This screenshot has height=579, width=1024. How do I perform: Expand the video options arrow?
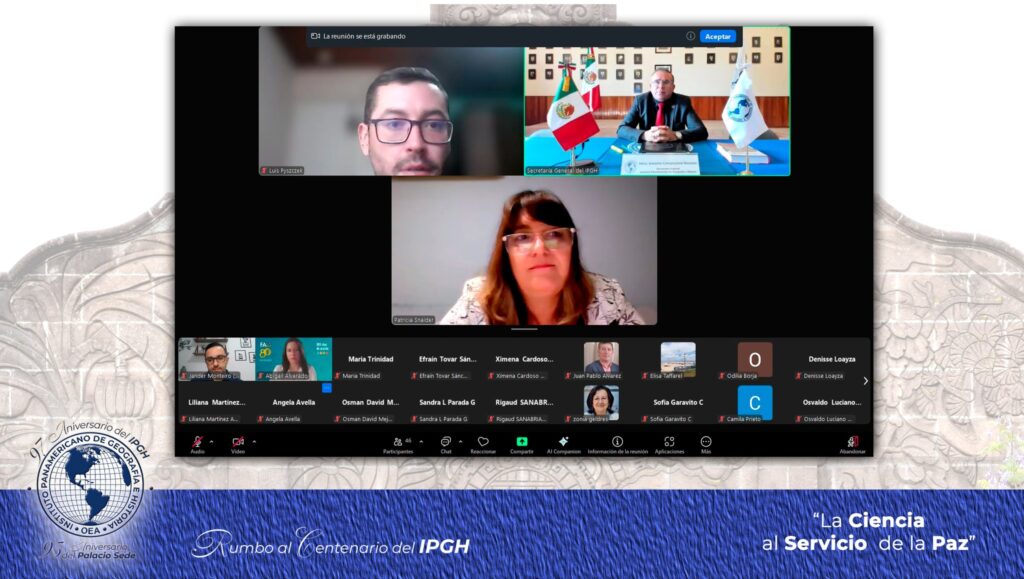253,441
